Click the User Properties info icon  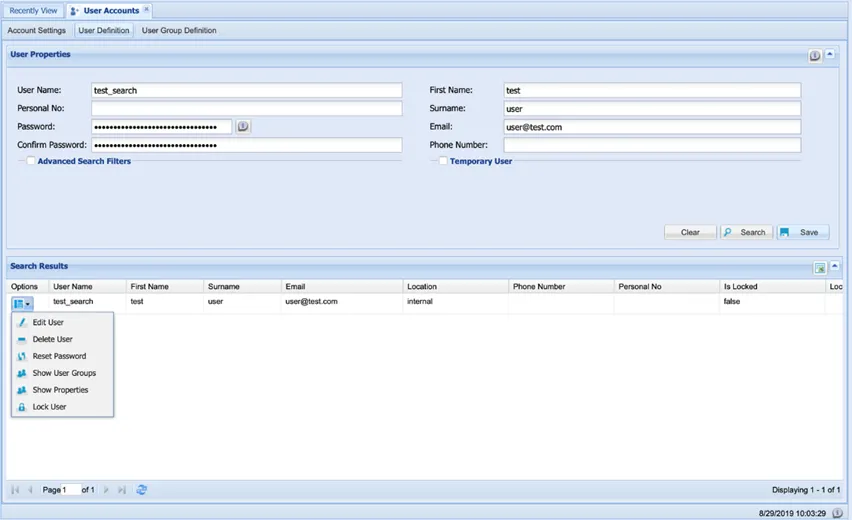click(x=815, y=55)
